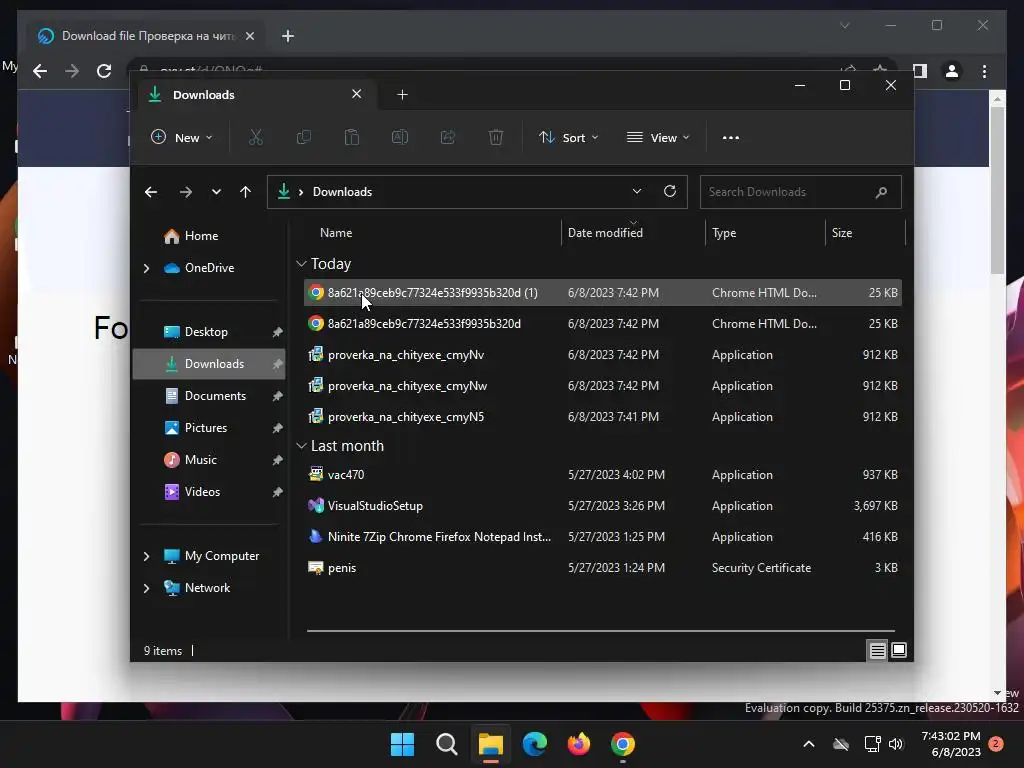The height and width of the screenshot is (768, 1024).
Task: Go back in File Explorer navigation
Action: pyautogui.click(x=151, y=192)
